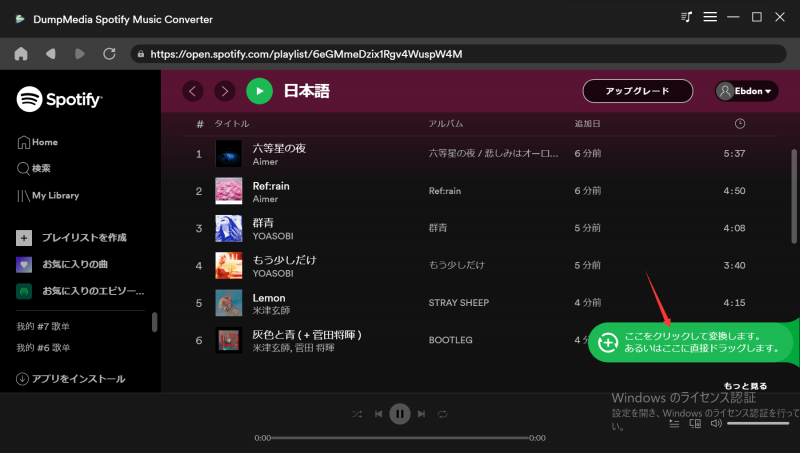800x453 pixels.
Task: Open the play queue icon
Action: (x=674, y=423)
